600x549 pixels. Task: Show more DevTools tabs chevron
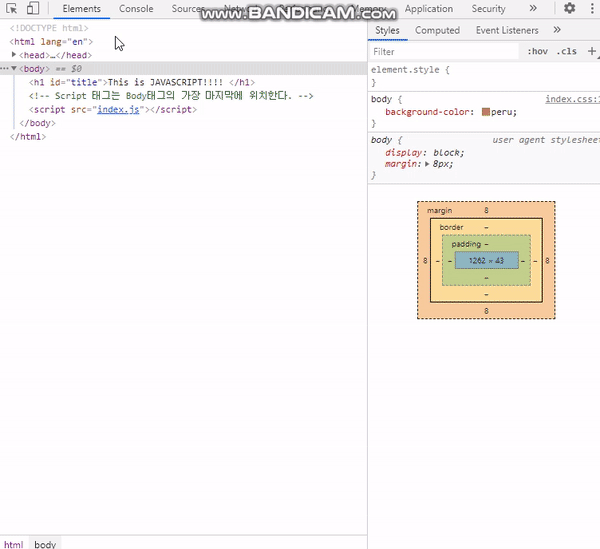click(x=533, y=8)
